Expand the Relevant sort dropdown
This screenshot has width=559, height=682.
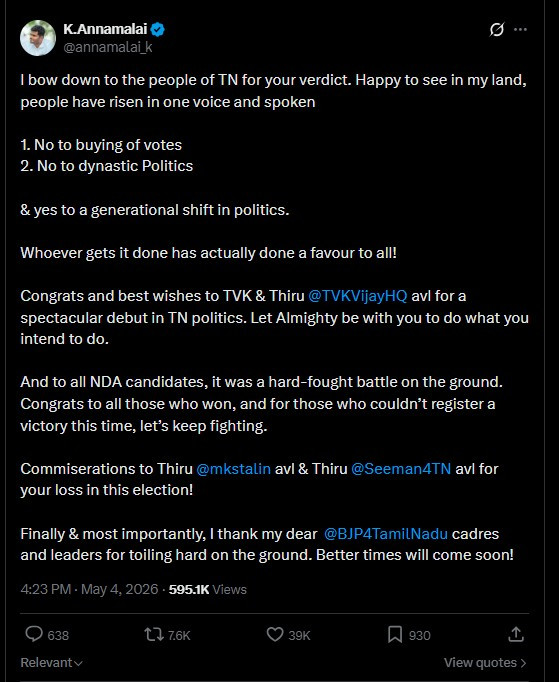pos(51,662)
